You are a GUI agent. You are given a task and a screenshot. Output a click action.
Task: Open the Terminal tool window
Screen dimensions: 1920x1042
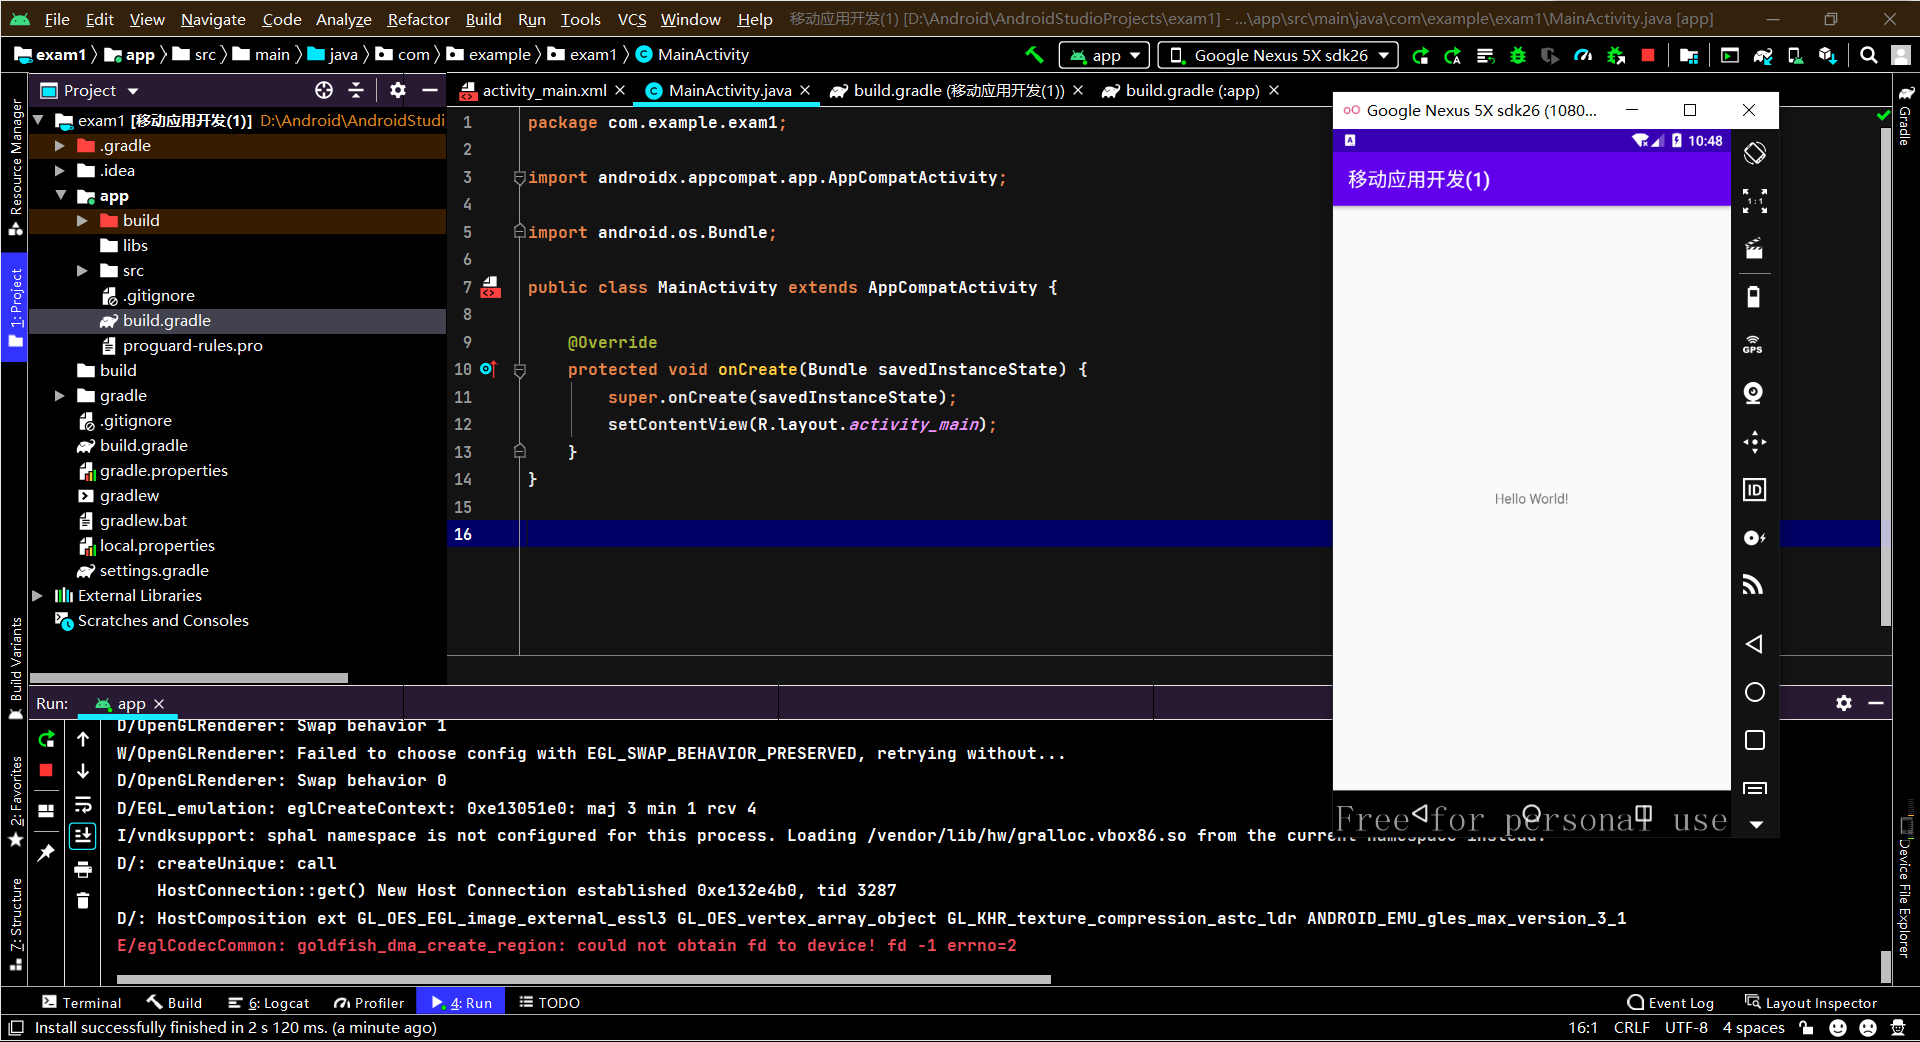click(x=81, y=1003)
